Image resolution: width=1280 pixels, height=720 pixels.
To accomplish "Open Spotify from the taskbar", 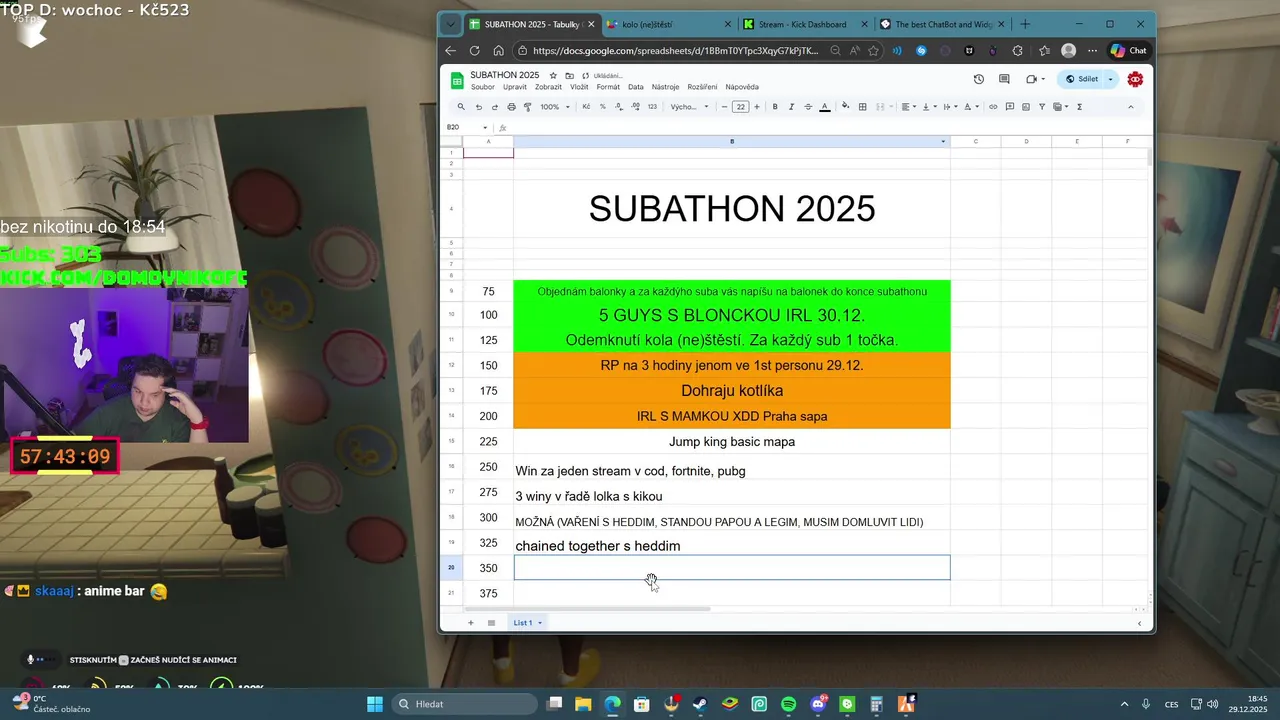I will pyautogui.click(x=789, y=704).
